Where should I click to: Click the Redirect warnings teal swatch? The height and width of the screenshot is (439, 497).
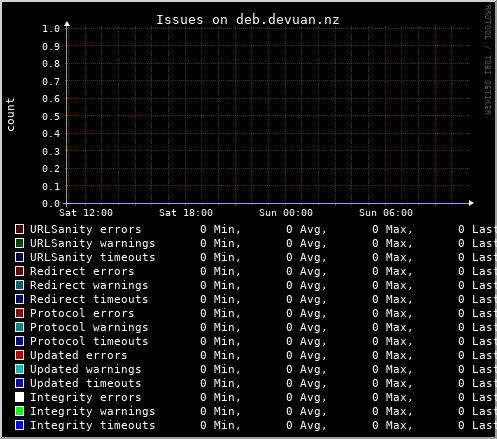point(19,285)
